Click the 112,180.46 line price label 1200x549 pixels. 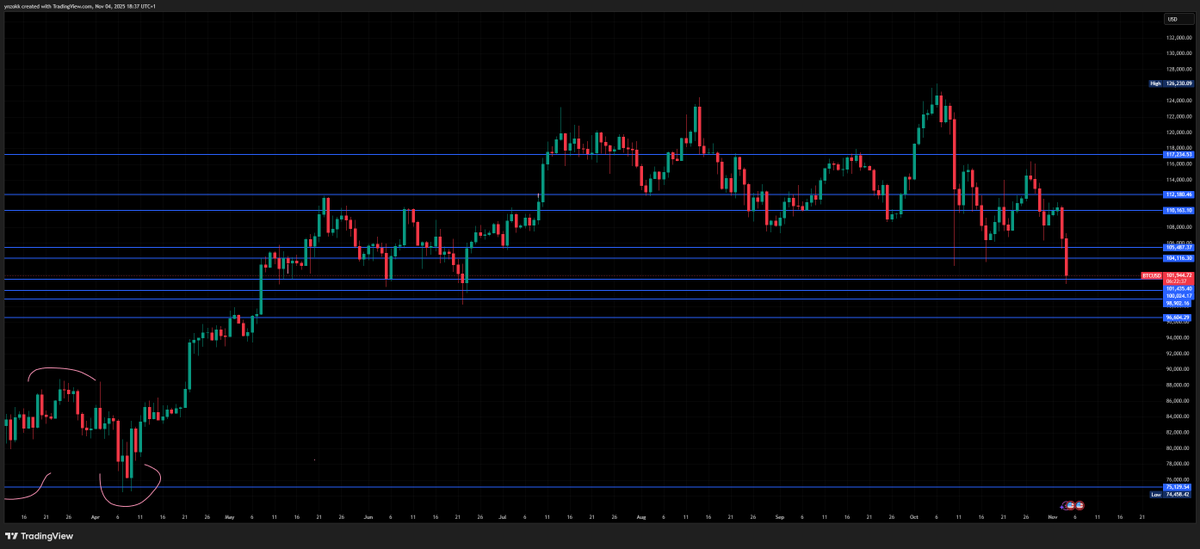click(x=1179, y=195)
